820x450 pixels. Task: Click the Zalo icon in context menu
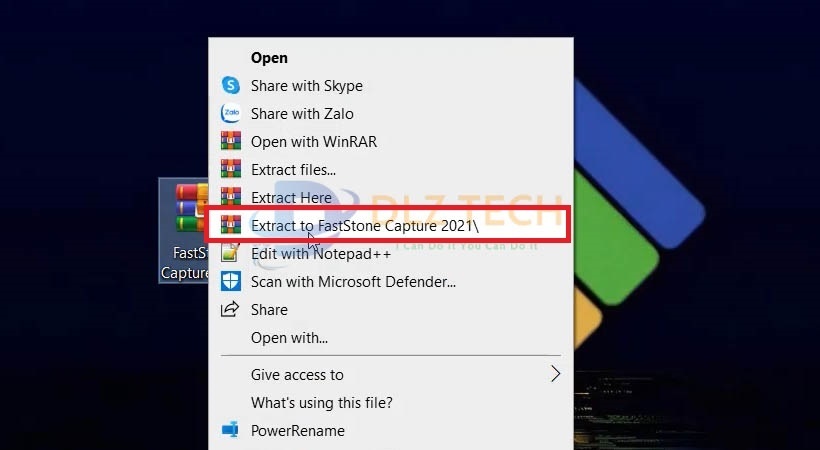pos(231,114)
